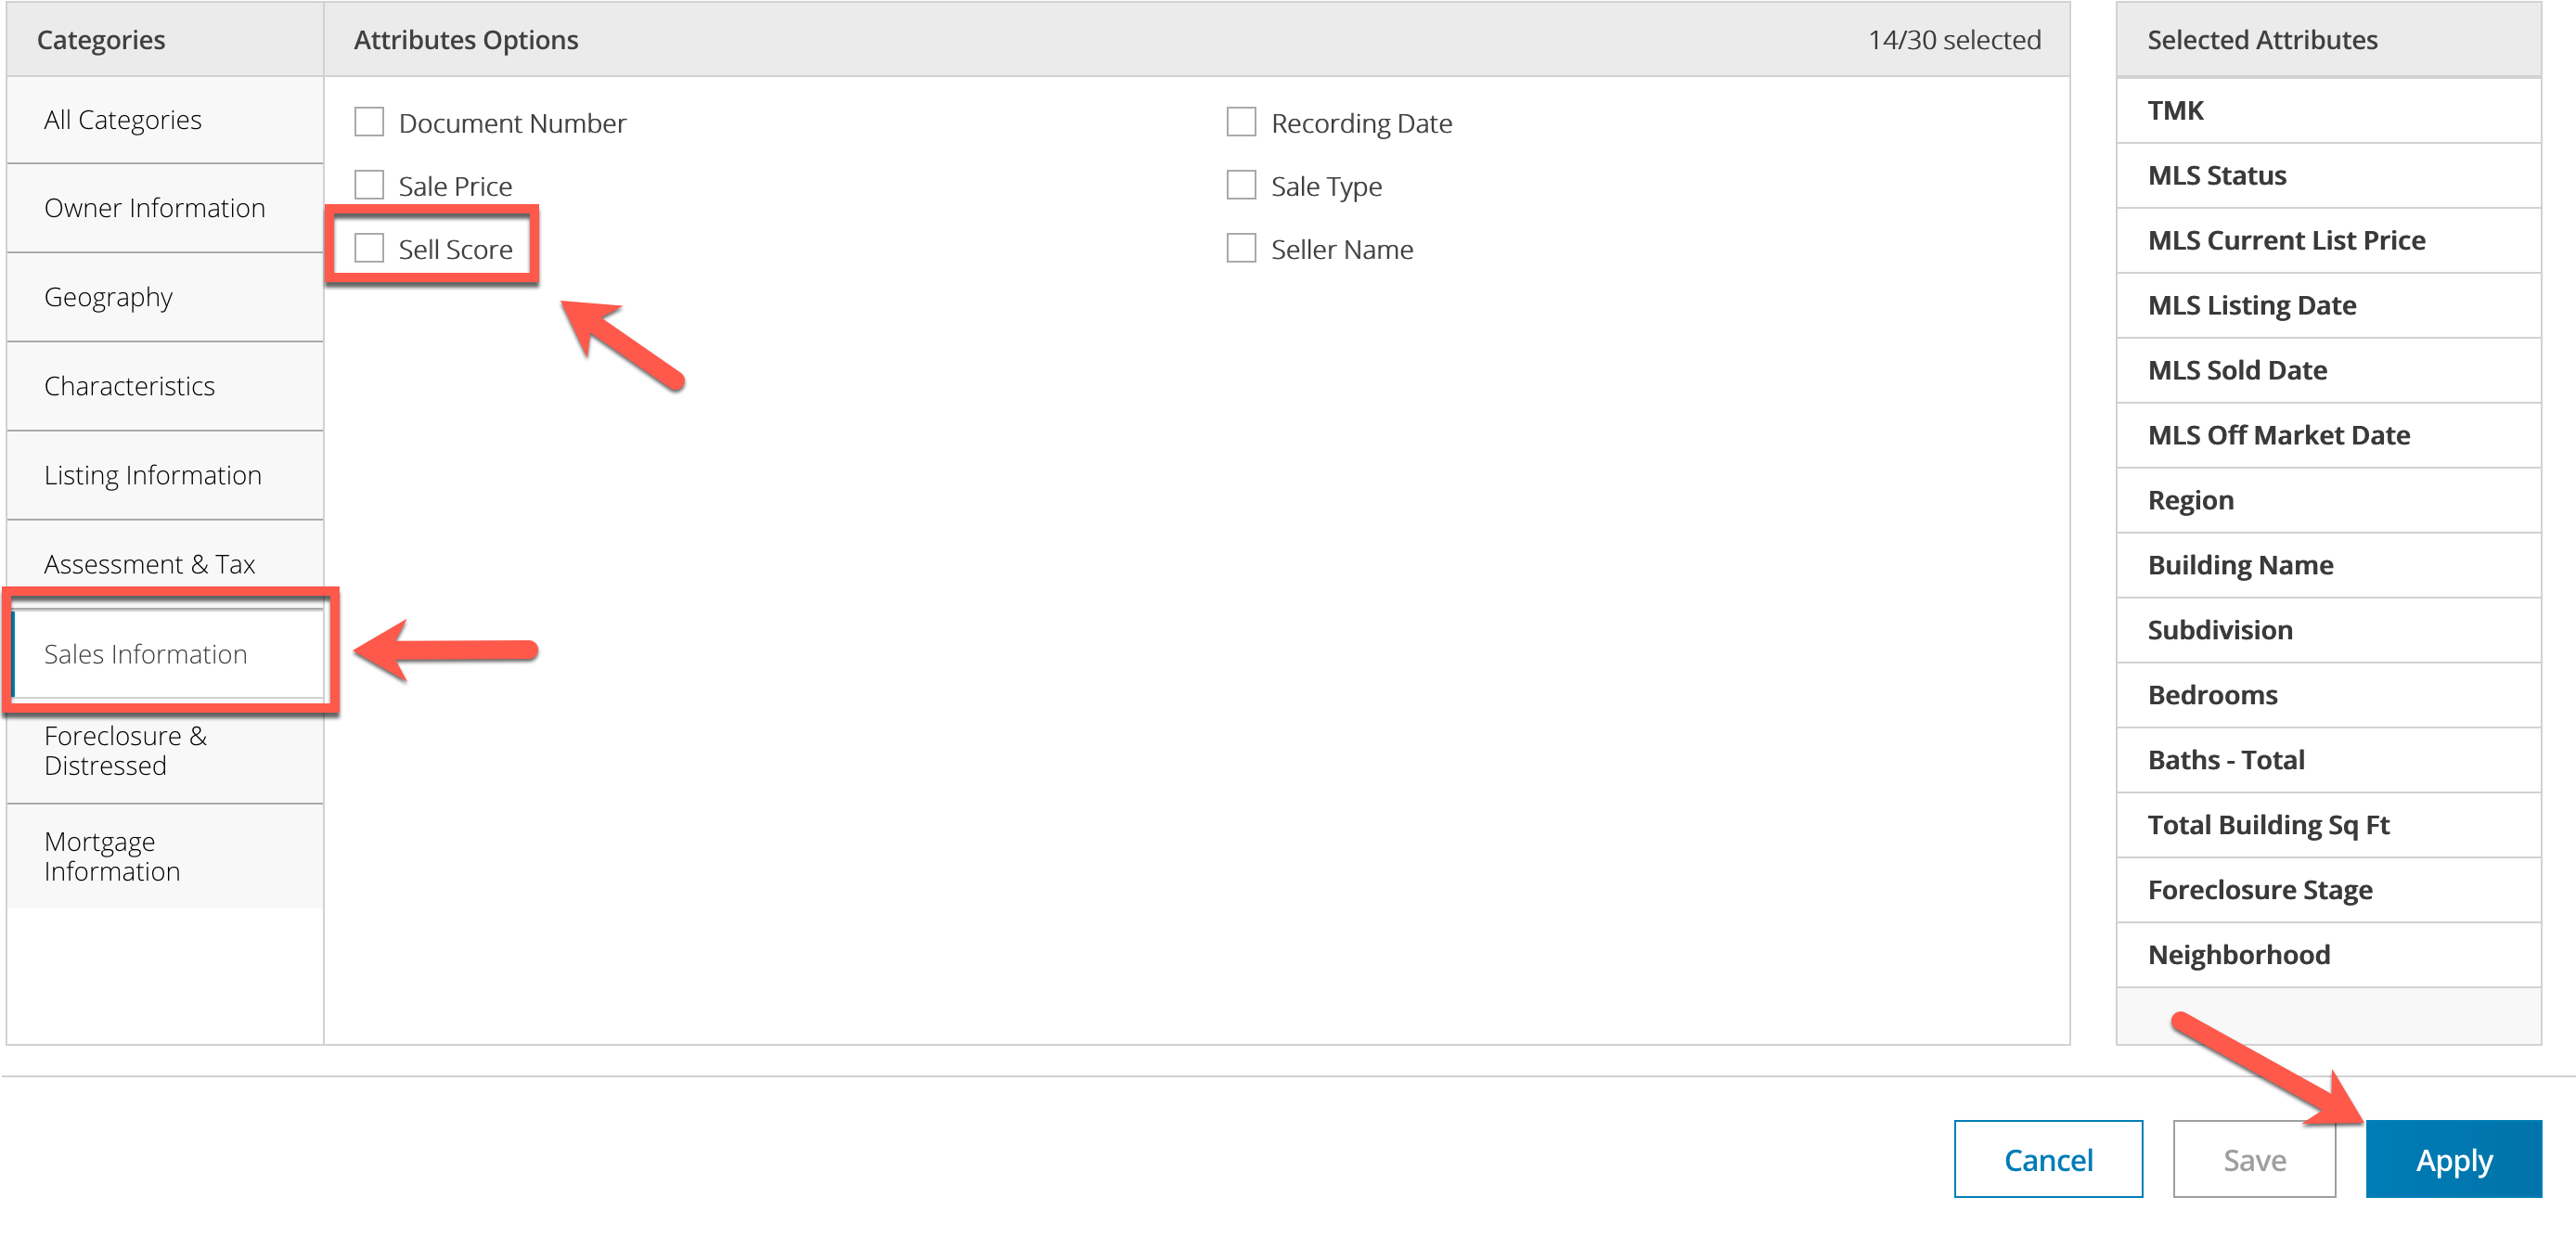Check the Recording Date option

pos(1241,122)
